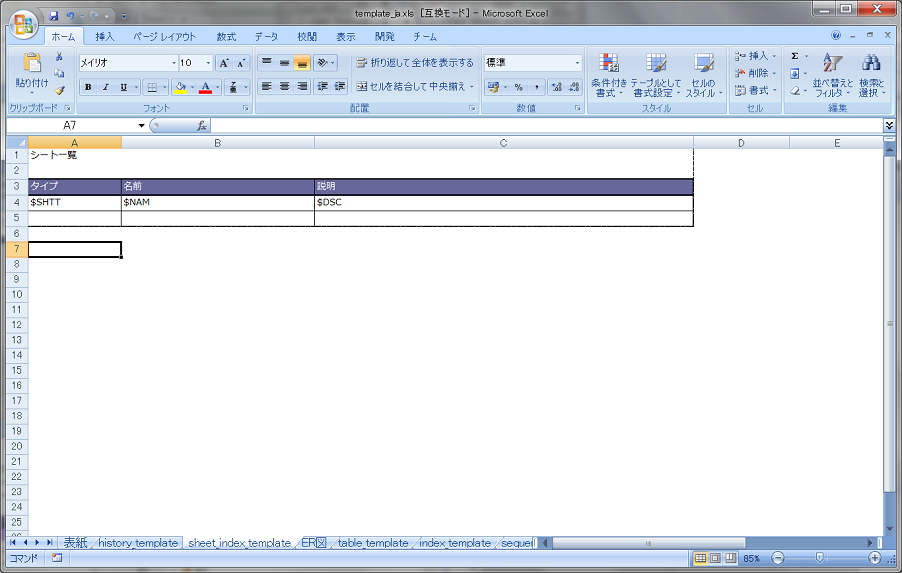
Task: Open the 挿入 ribbon tab
Action: [x=105, y=36]
